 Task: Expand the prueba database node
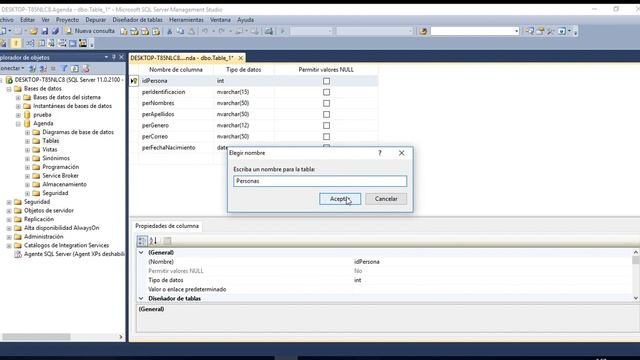click(18, 115)
